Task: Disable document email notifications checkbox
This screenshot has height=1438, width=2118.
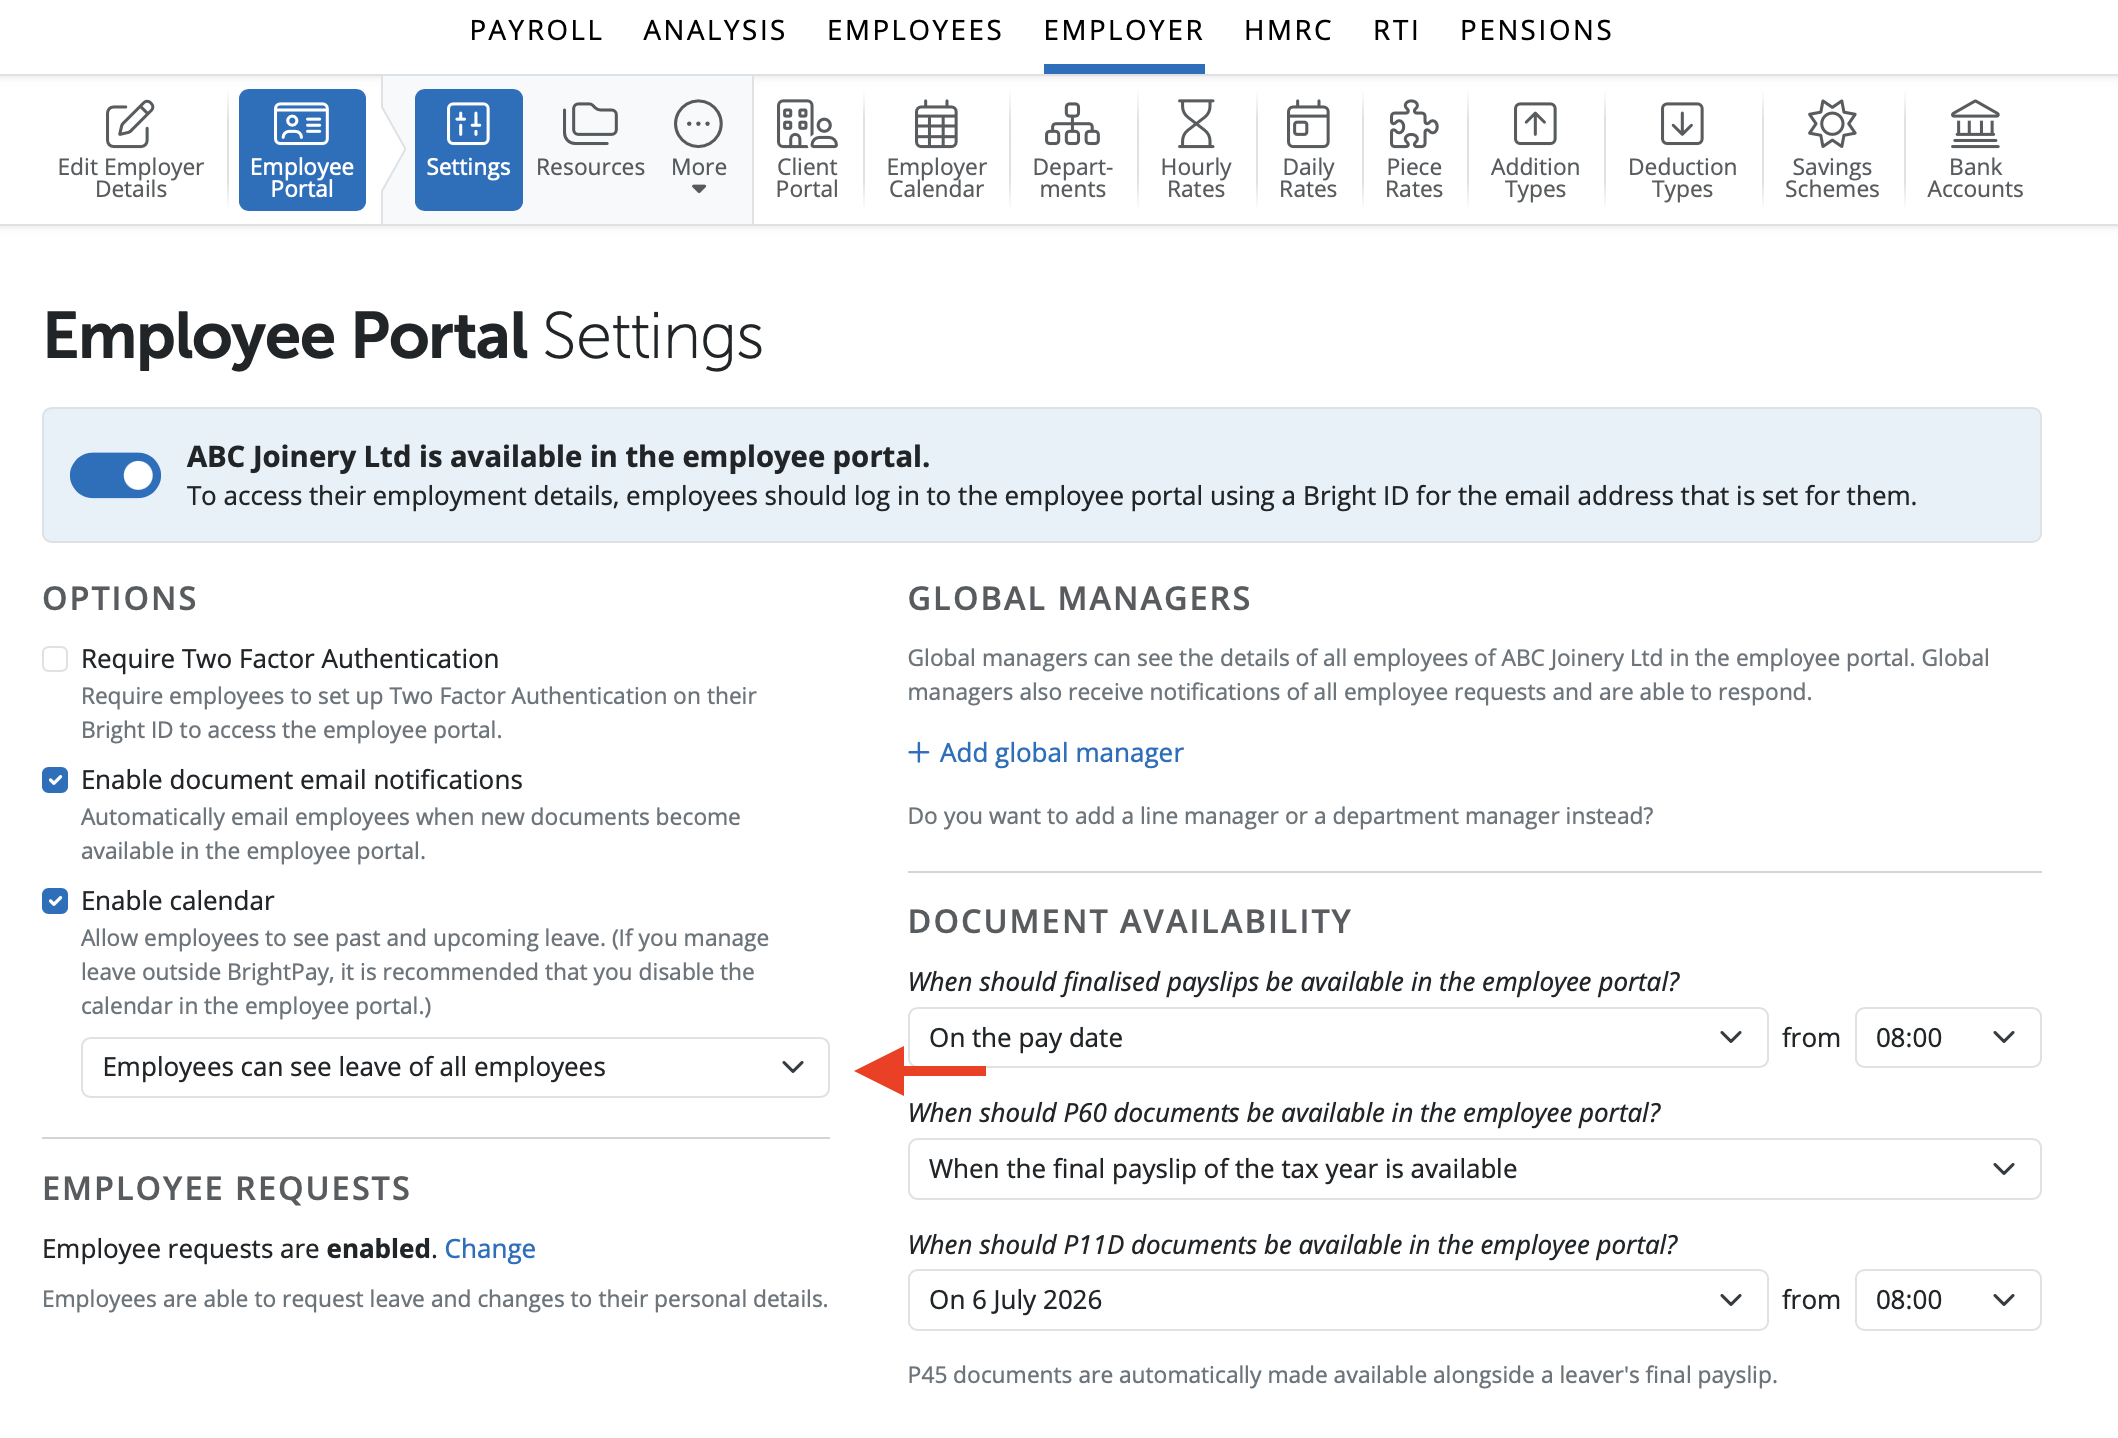Action: (x=55, y=780)
